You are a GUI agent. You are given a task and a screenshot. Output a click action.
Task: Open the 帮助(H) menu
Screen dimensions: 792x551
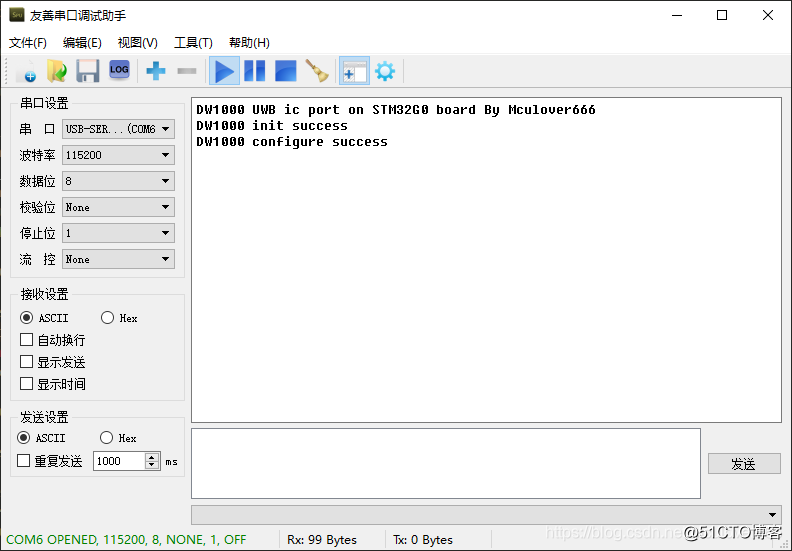pos(249,43)
